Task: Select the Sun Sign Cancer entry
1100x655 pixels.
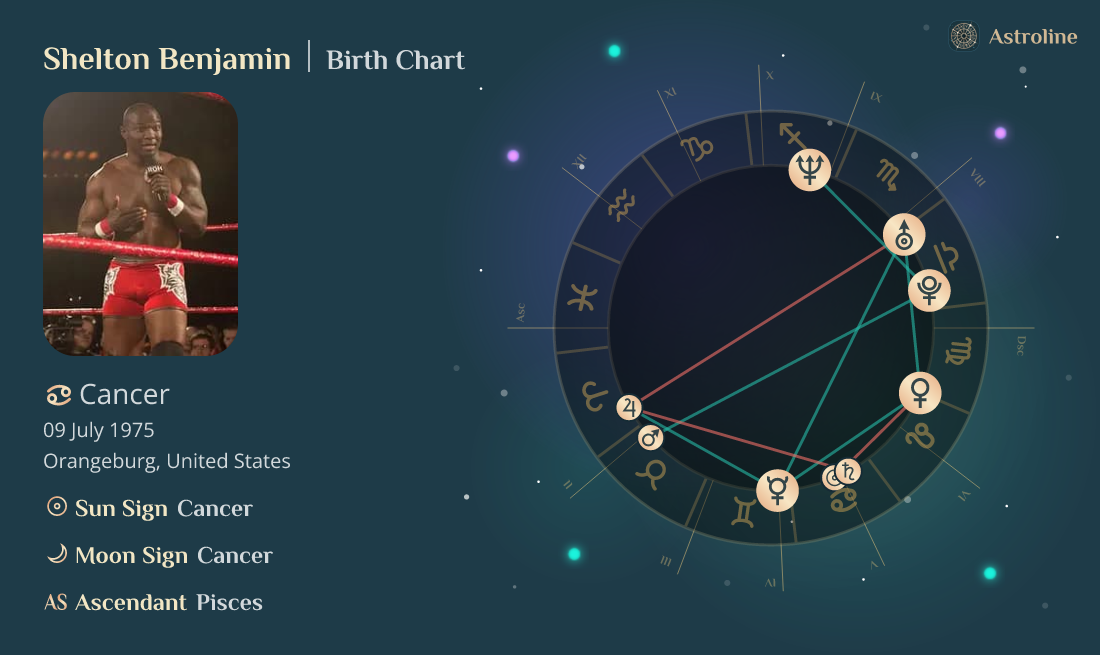Action: (x=150, y=508)
